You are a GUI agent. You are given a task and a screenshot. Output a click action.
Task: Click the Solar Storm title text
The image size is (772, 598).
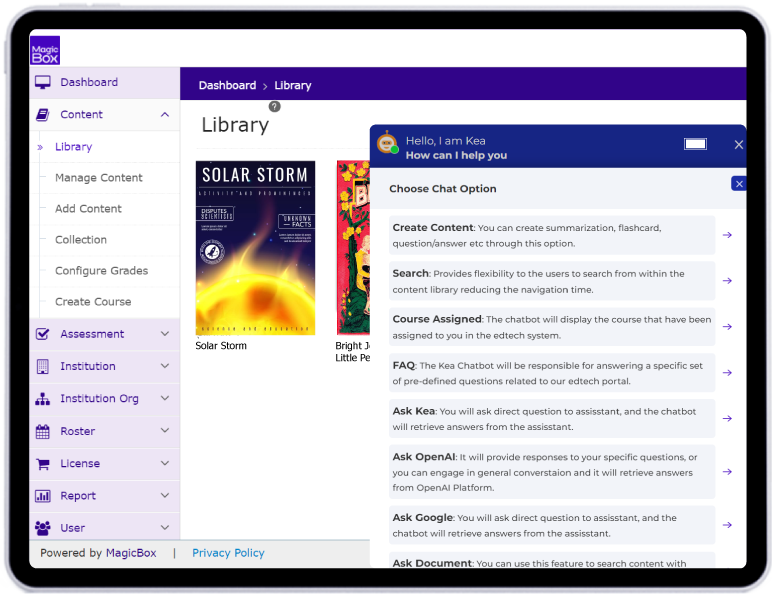pyautogui.click(x=221, y=346)
